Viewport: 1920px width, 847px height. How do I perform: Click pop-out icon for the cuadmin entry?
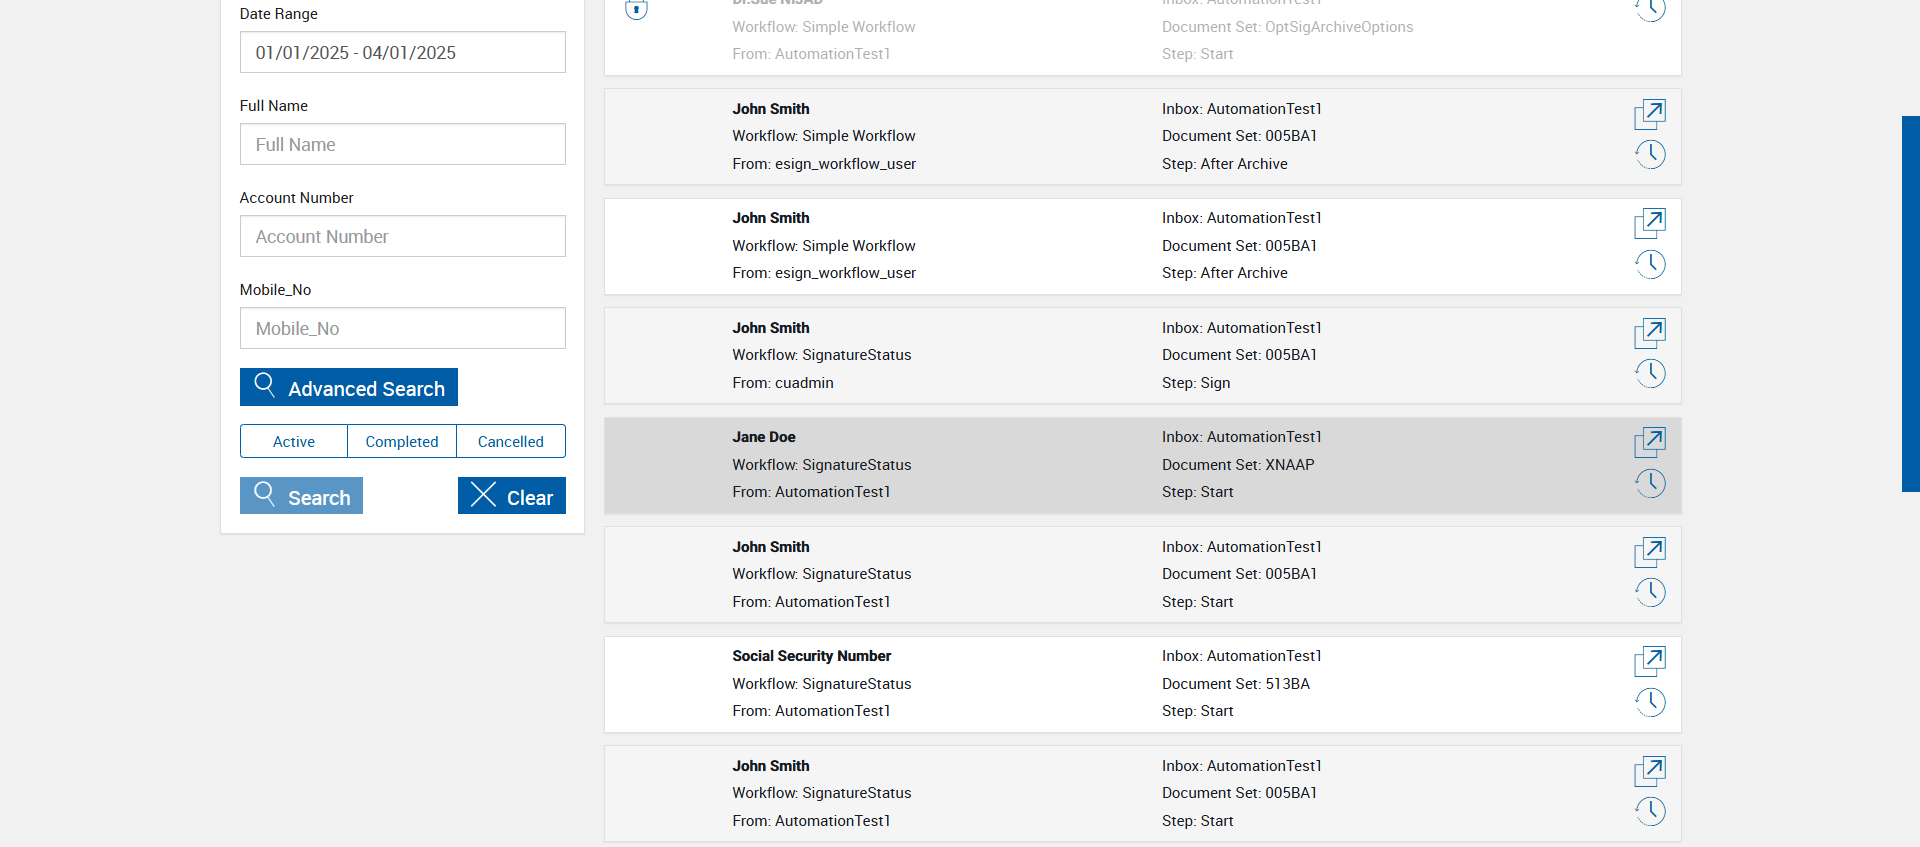[x=1650, y=332]
